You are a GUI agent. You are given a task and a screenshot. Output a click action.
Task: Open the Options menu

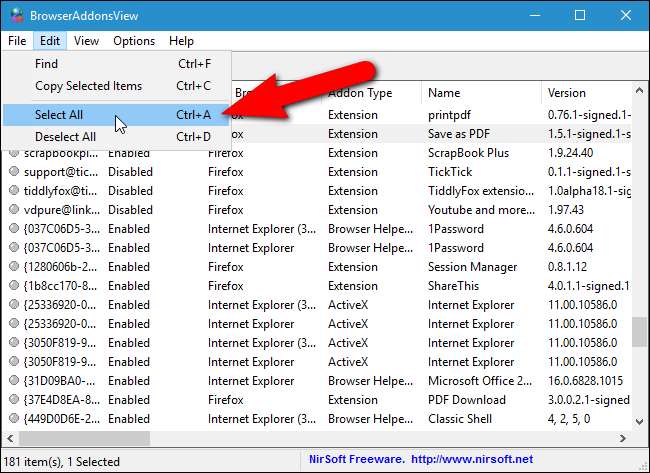[x=133, y=41]
